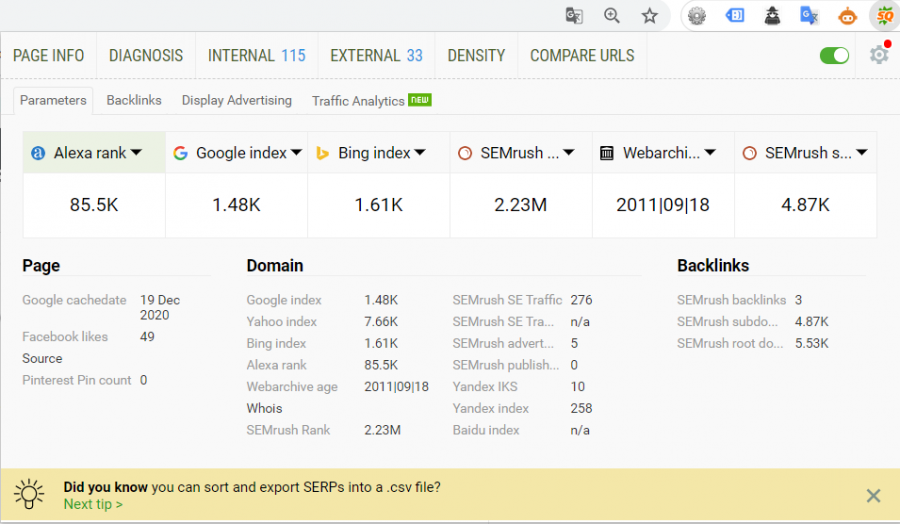Click SEMrush SE Traffic label
The width and height of the screenshot is (900, 524).
point(507,300)
